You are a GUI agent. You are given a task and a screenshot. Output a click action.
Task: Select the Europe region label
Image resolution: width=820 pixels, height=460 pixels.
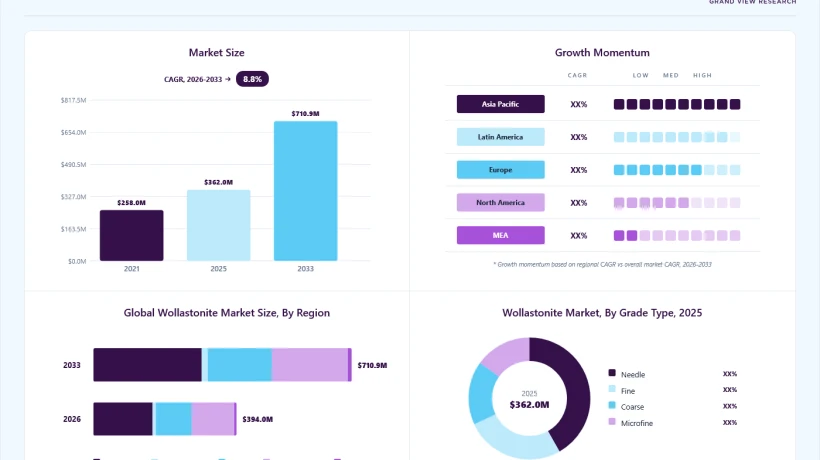[x=500, y=170]
